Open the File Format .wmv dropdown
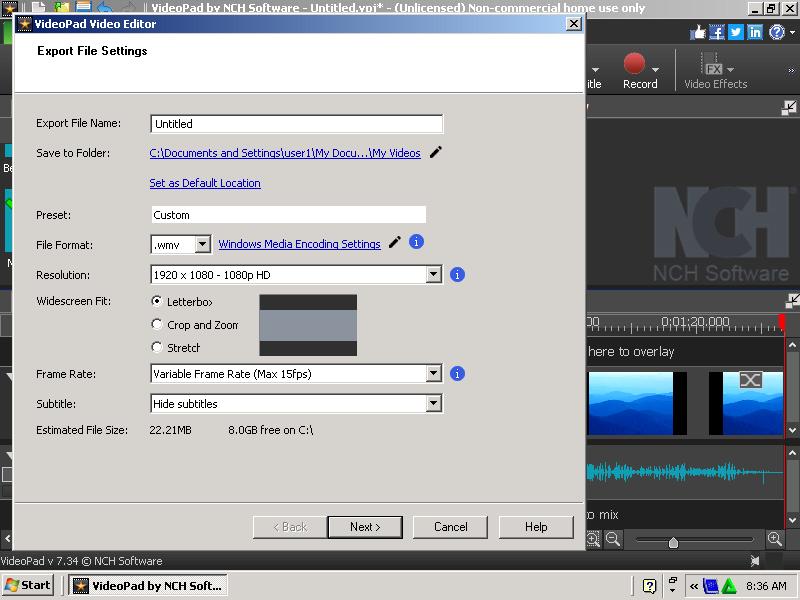Viewport: 800px width, 600px height. click(x=203, y=244)
